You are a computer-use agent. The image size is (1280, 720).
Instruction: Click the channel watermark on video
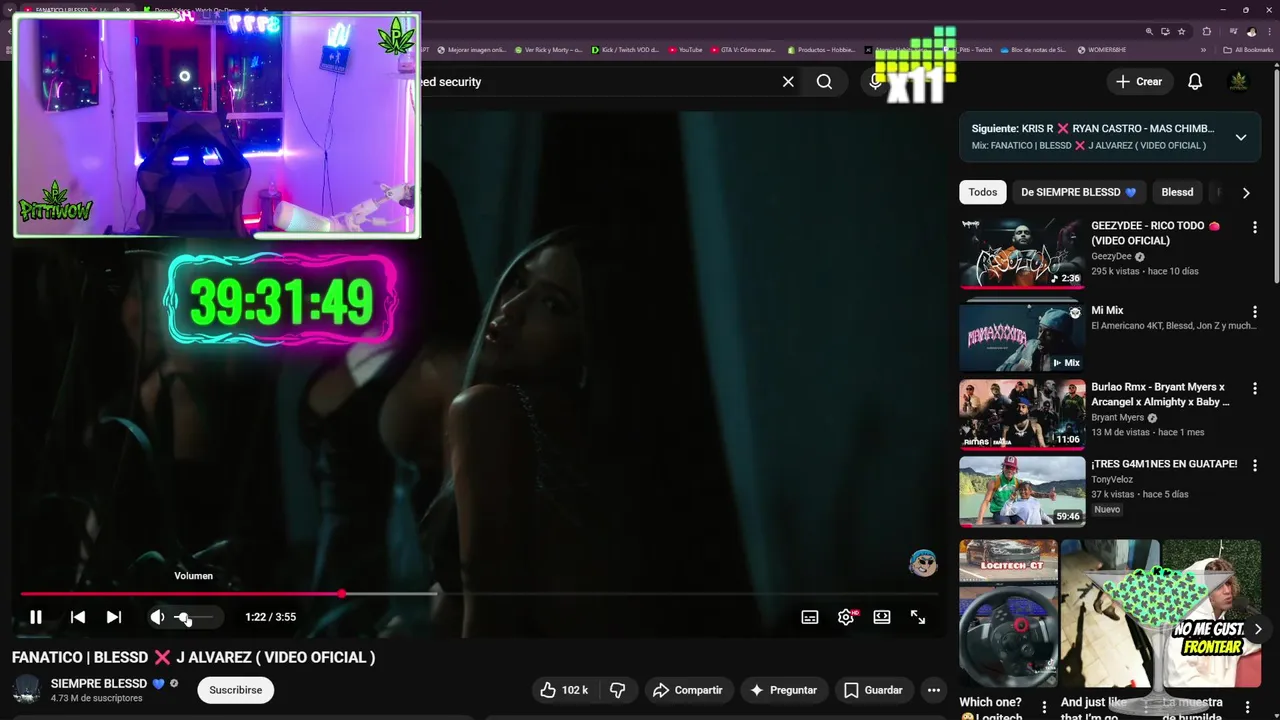(x=922, y=563)
